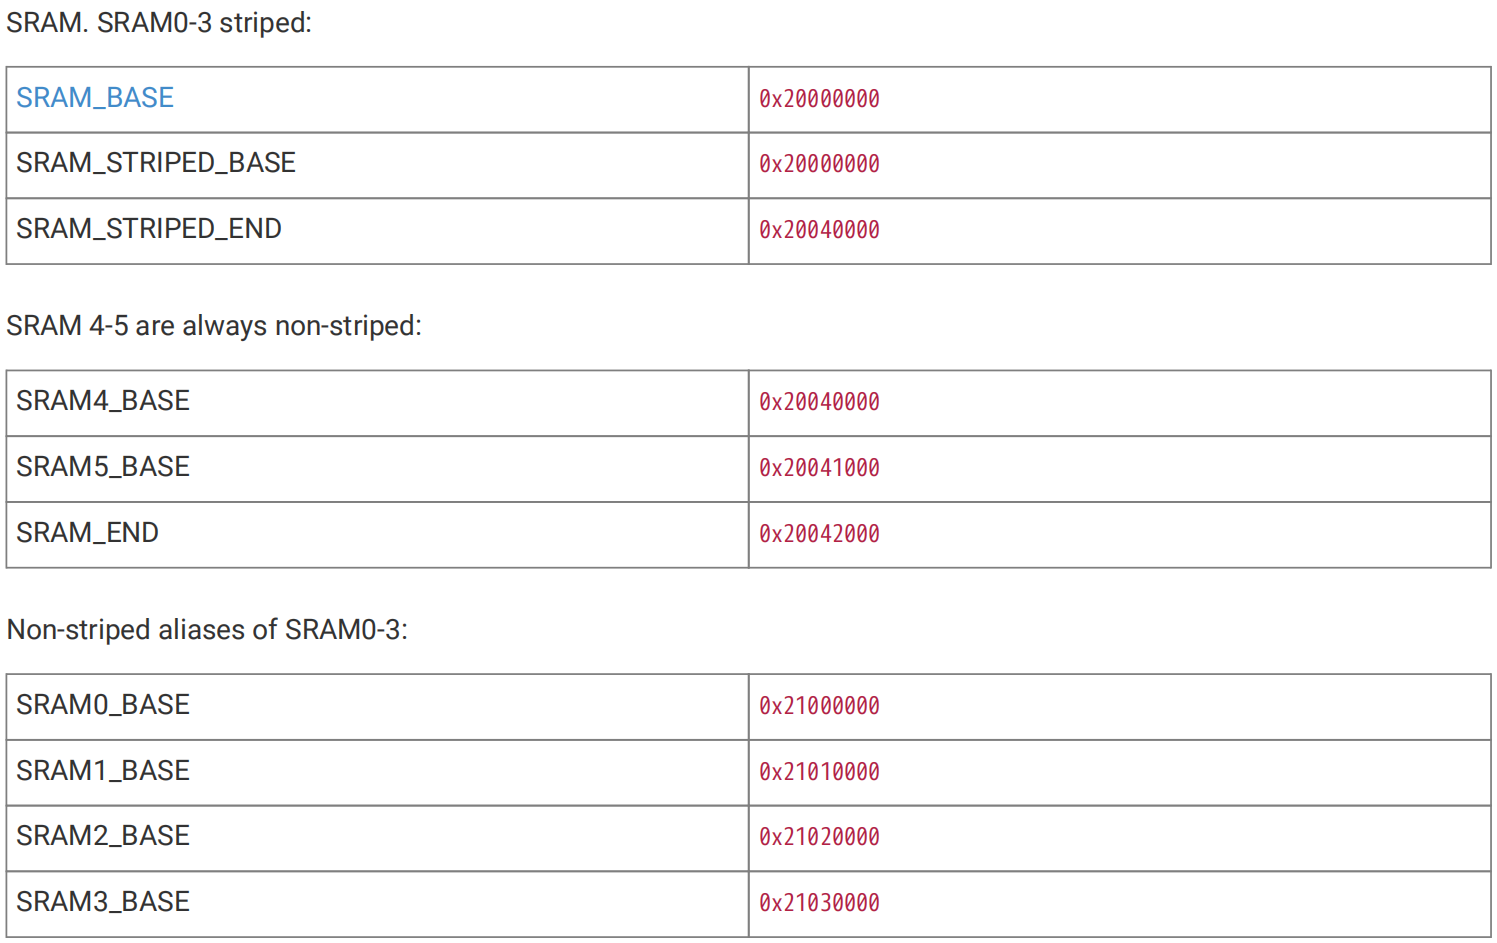The width and height of the screenshot is (1497, 943).
Task: Select the SRAM0_BASE label
Action: pos(103,705)
